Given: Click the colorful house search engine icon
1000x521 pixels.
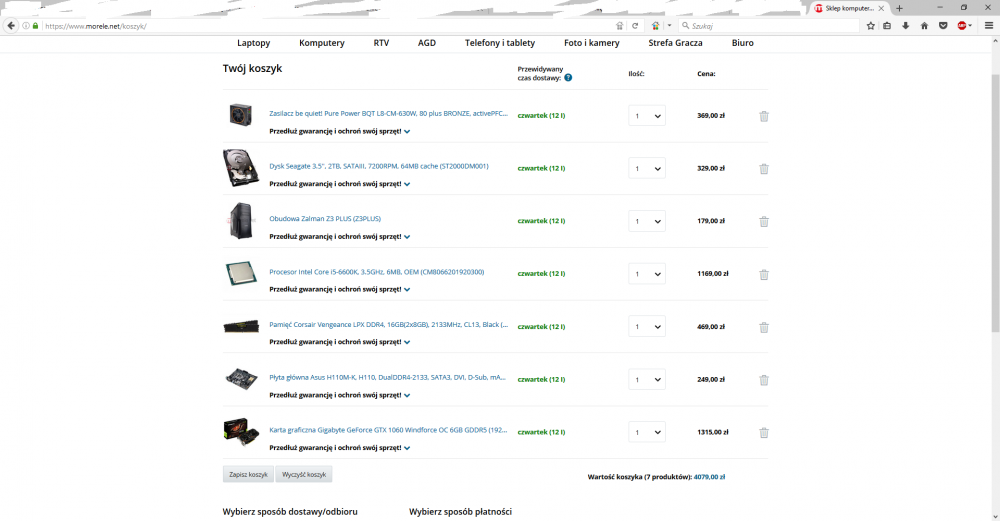Looking at the screenshot, I should 656,26.
